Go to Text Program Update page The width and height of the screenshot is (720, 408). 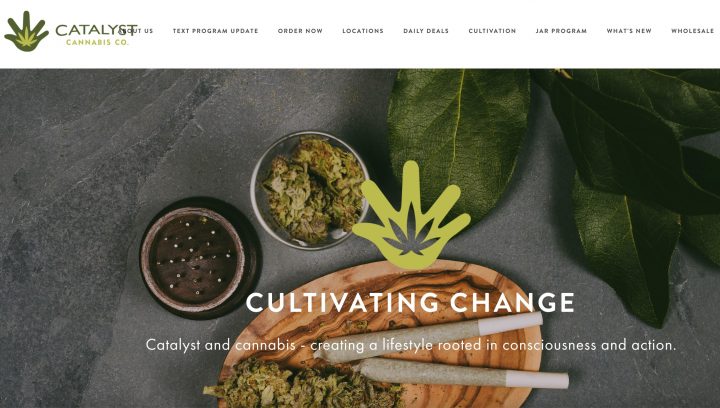pyautogui.click(x=215, y=31)
